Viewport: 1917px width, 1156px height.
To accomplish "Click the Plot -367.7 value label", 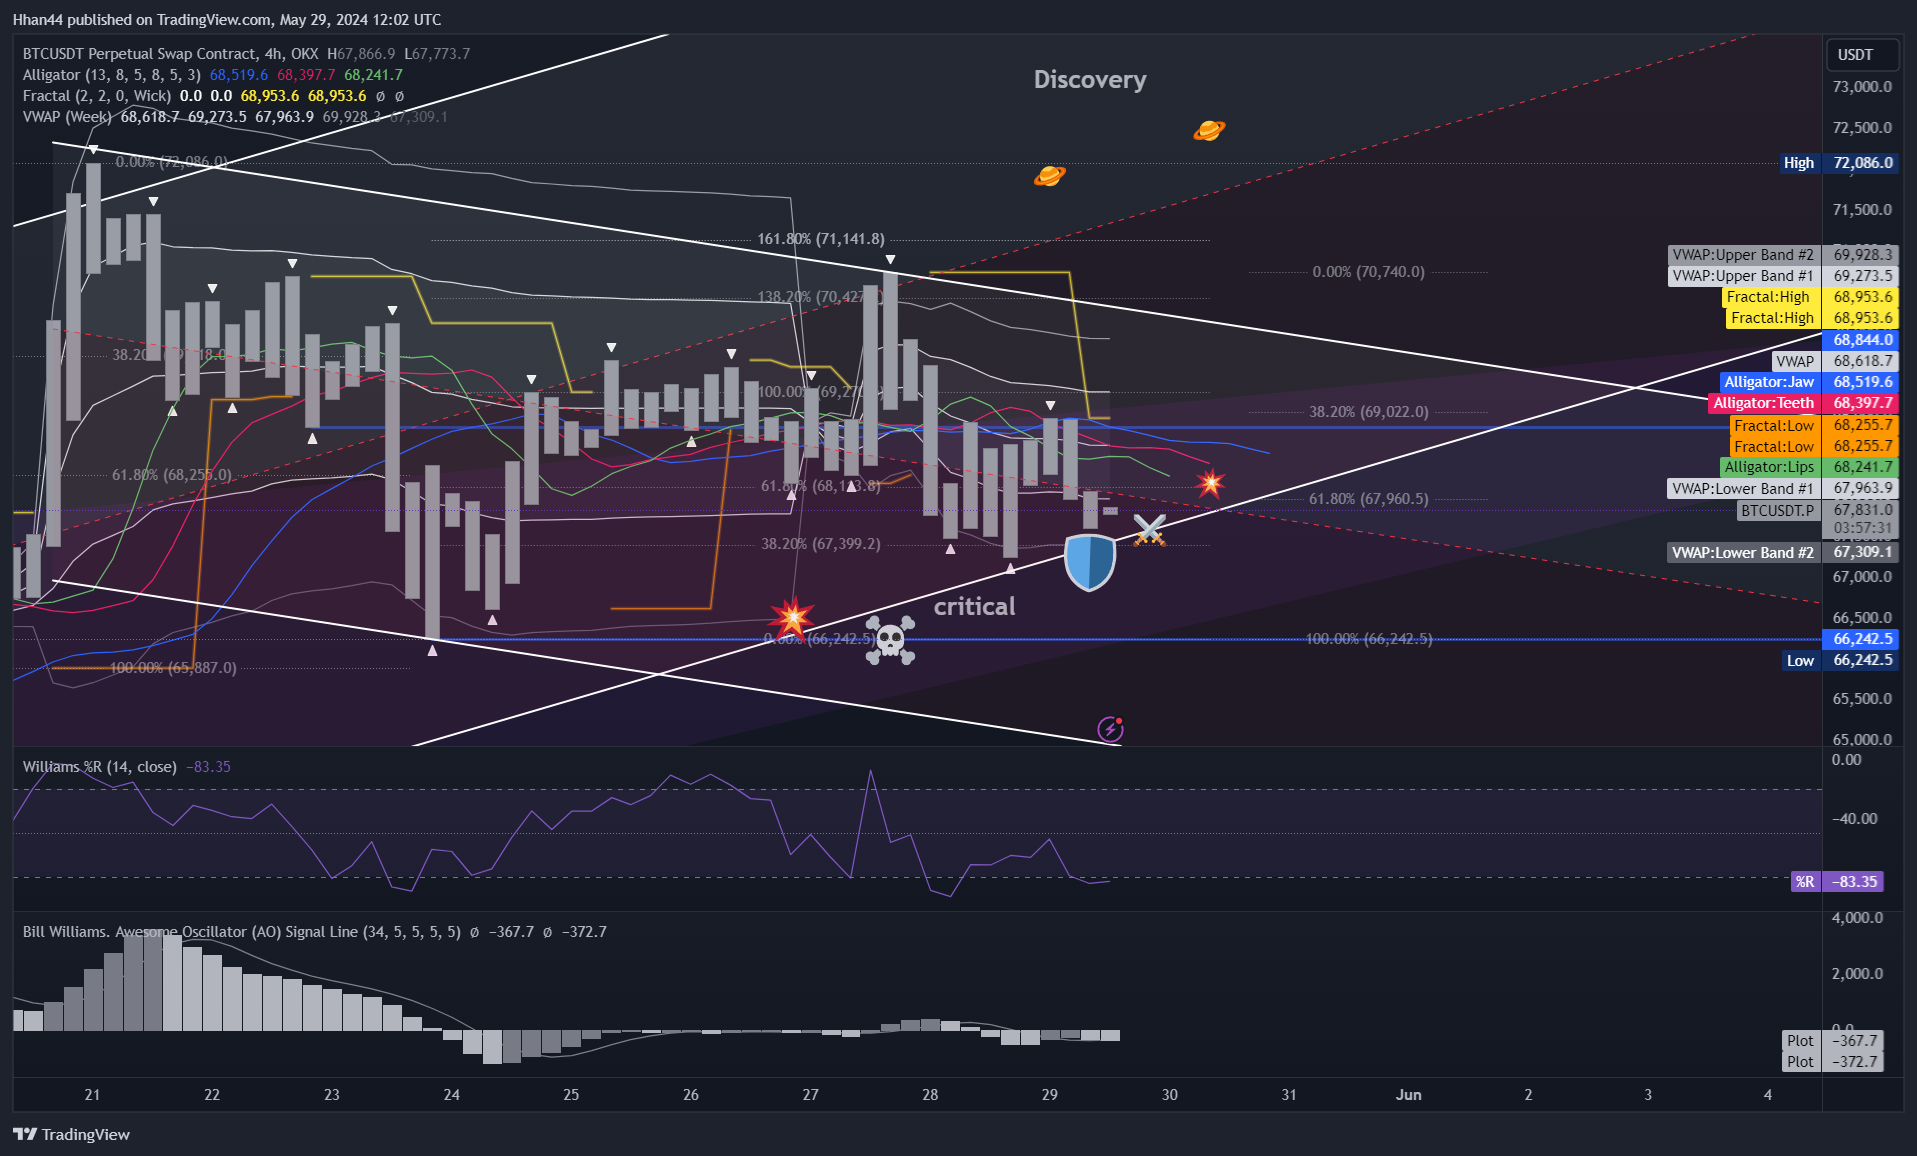I will [x=1833, y=1041].
